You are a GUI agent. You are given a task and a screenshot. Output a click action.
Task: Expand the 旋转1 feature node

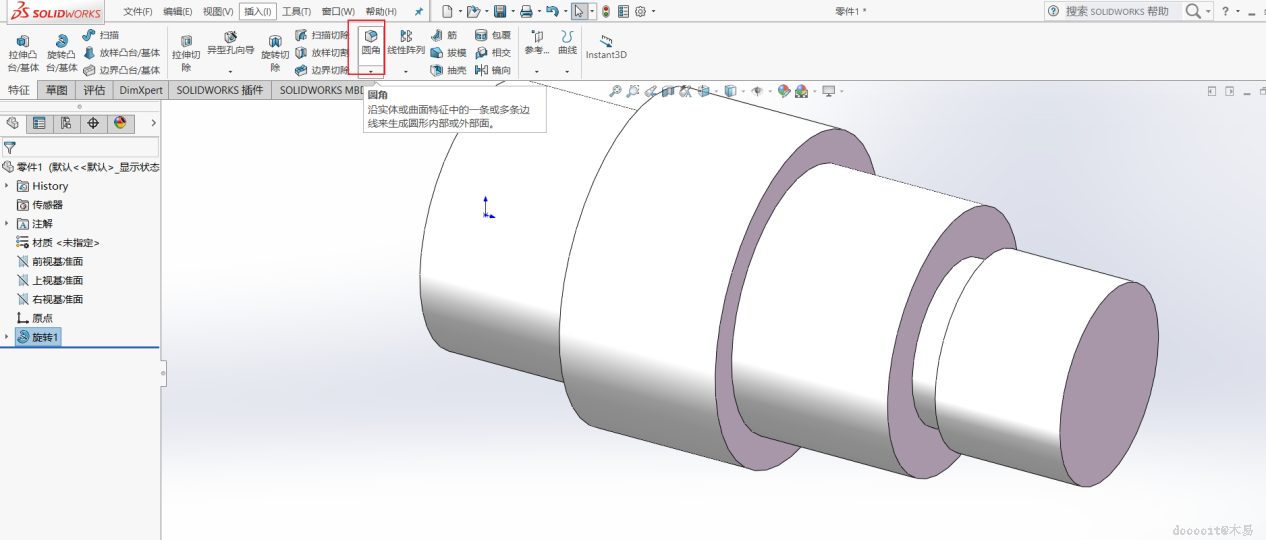[x=7, y=337]
